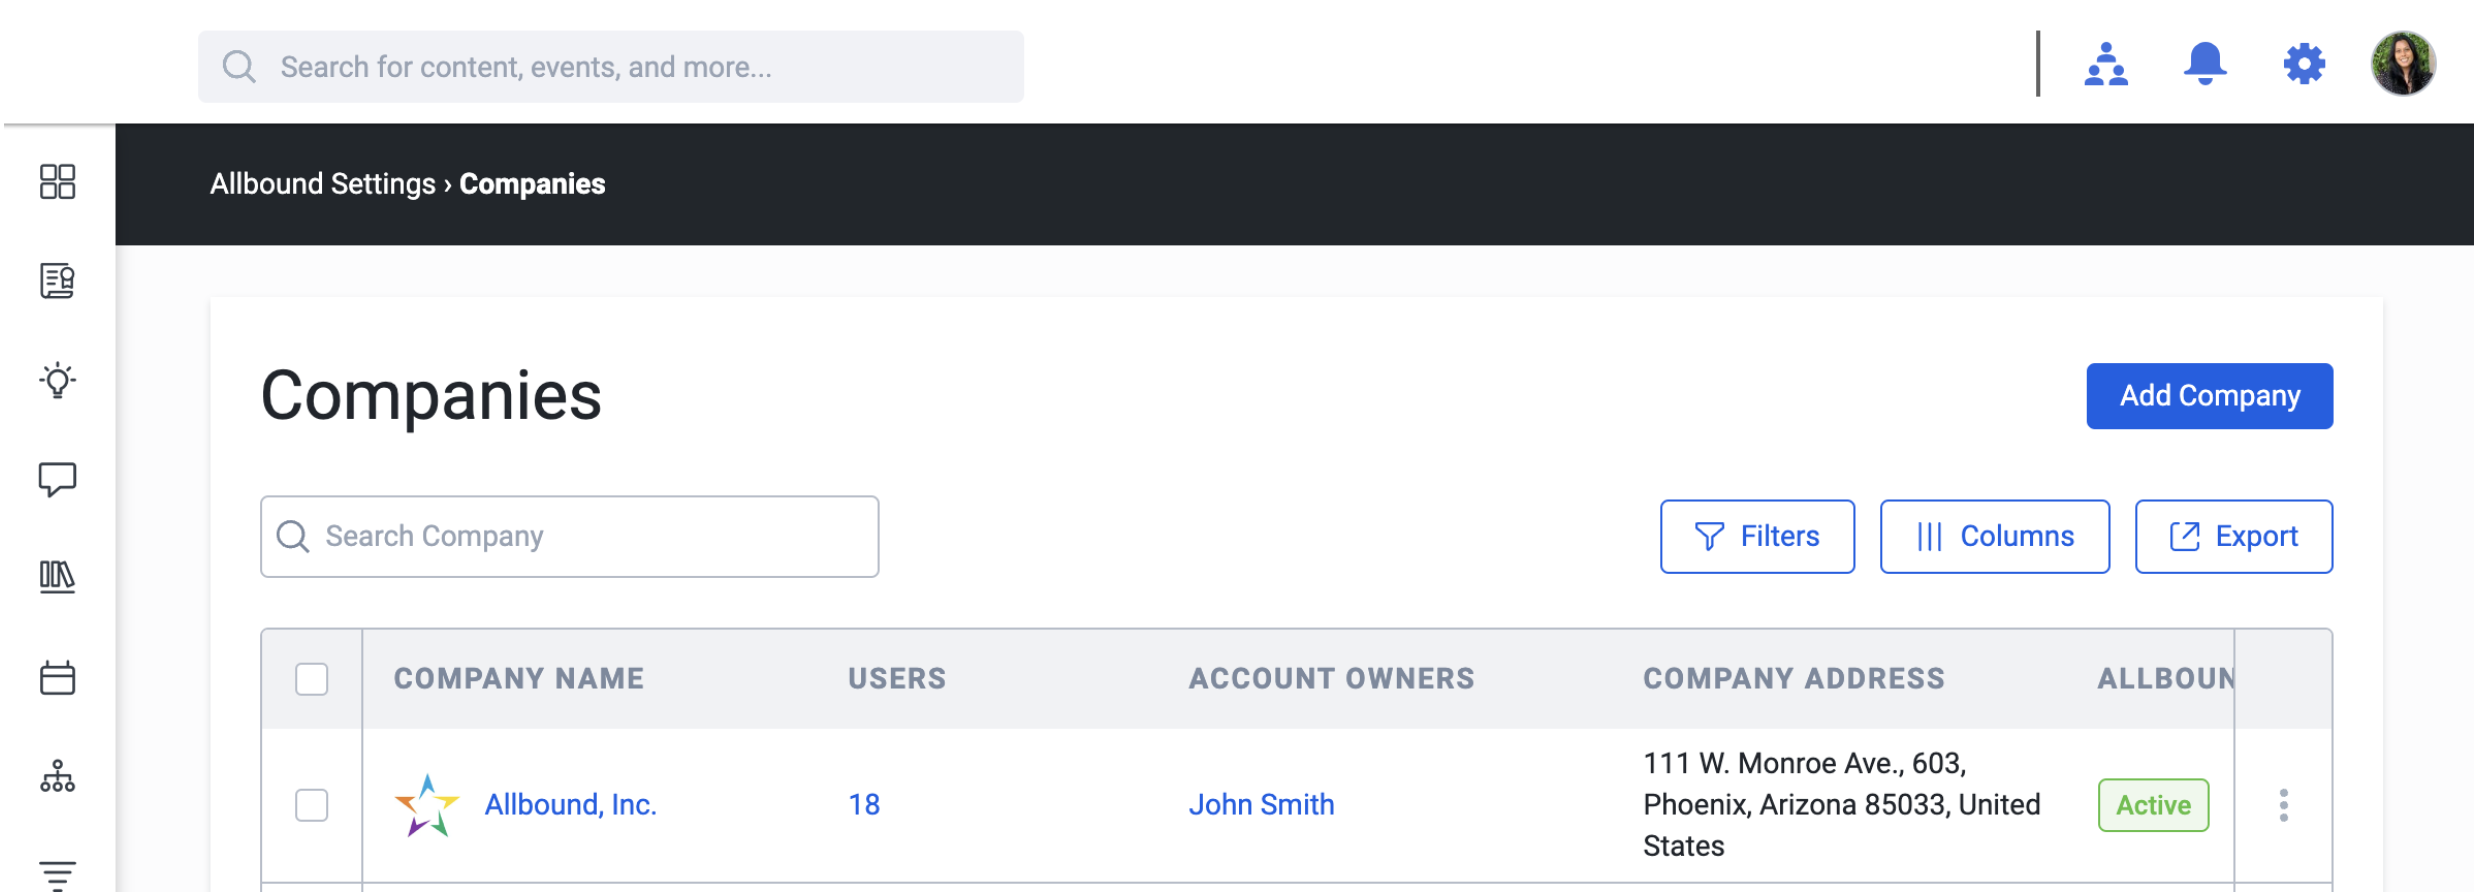Click the Allbound star logo in table row
The image size is (2478, 896).
tap(427, 806)
